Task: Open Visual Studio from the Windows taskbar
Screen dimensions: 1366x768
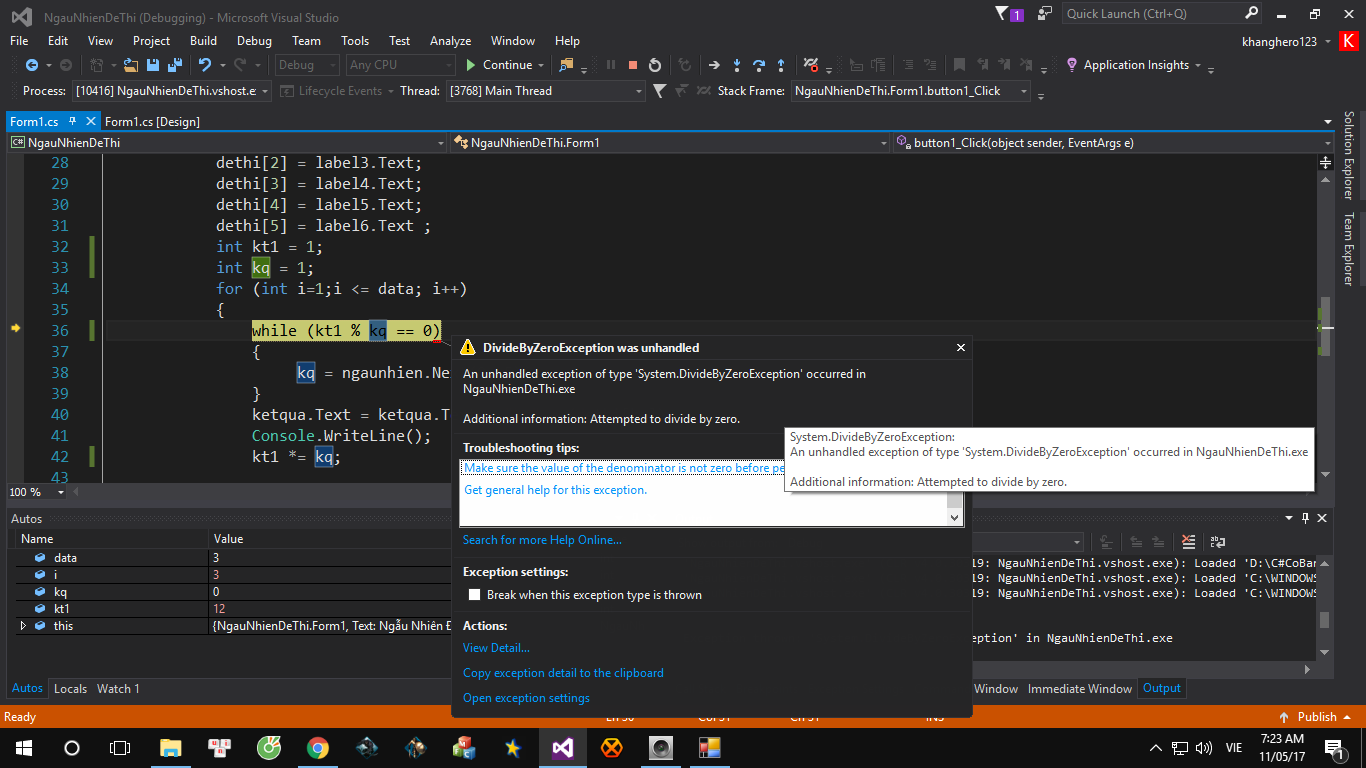Action: [x=563, y=747]
